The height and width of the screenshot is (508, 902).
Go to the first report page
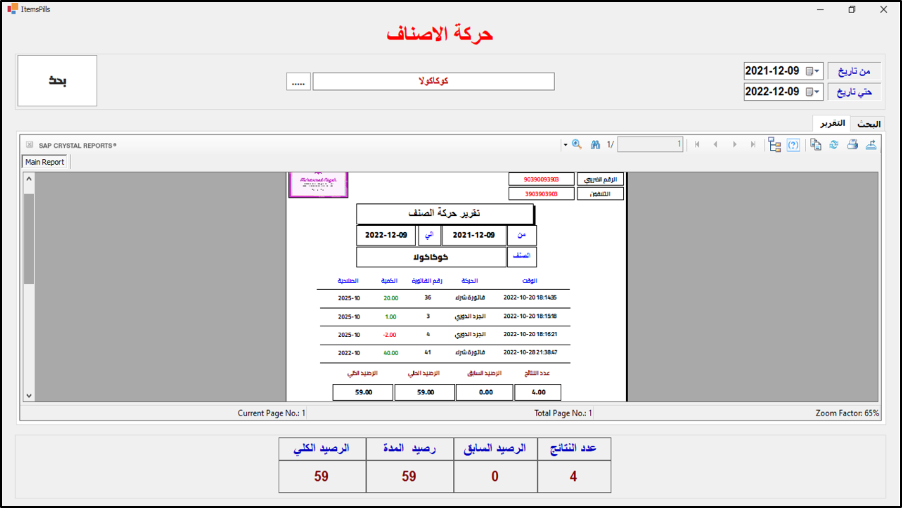tap(697, 145)
